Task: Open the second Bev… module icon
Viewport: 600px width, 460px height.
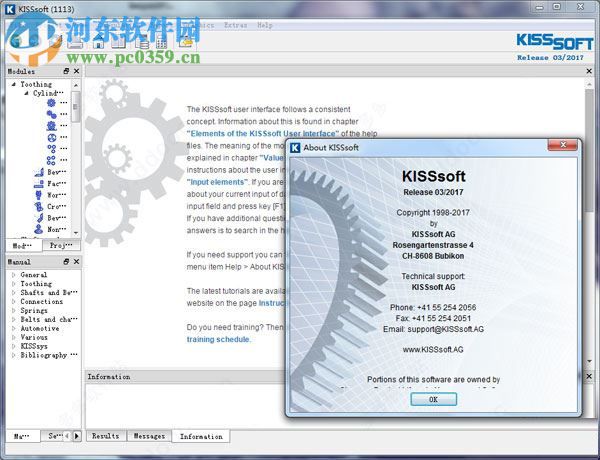Action: [x=39, y=218]
